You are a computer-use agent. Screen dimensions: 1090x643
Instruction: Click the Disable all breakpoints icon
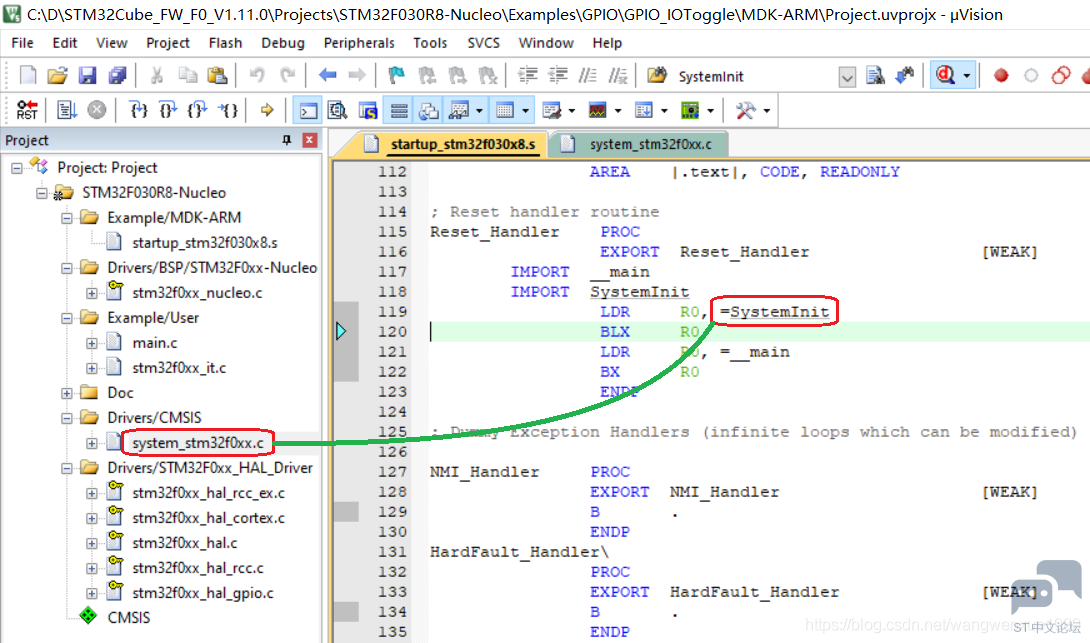pos(1061,75)
